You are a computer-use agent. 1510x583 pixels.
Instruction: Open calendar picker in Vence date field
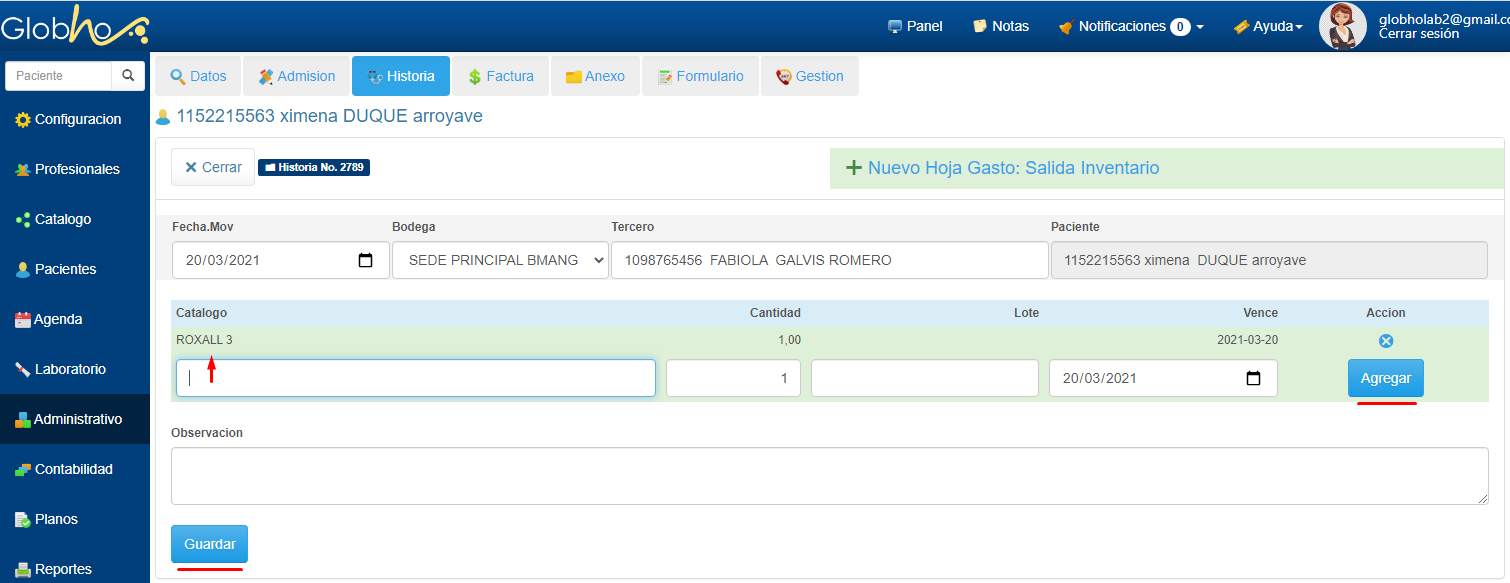coord(1254,379)
